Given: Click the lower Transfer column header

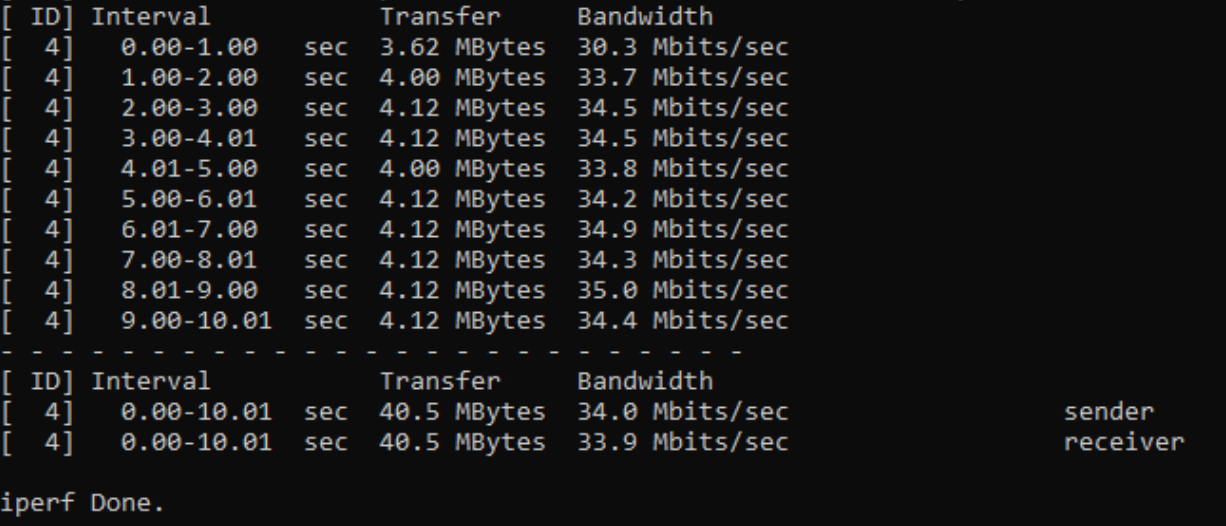Looking at the screenshot, I should (440, 381).
